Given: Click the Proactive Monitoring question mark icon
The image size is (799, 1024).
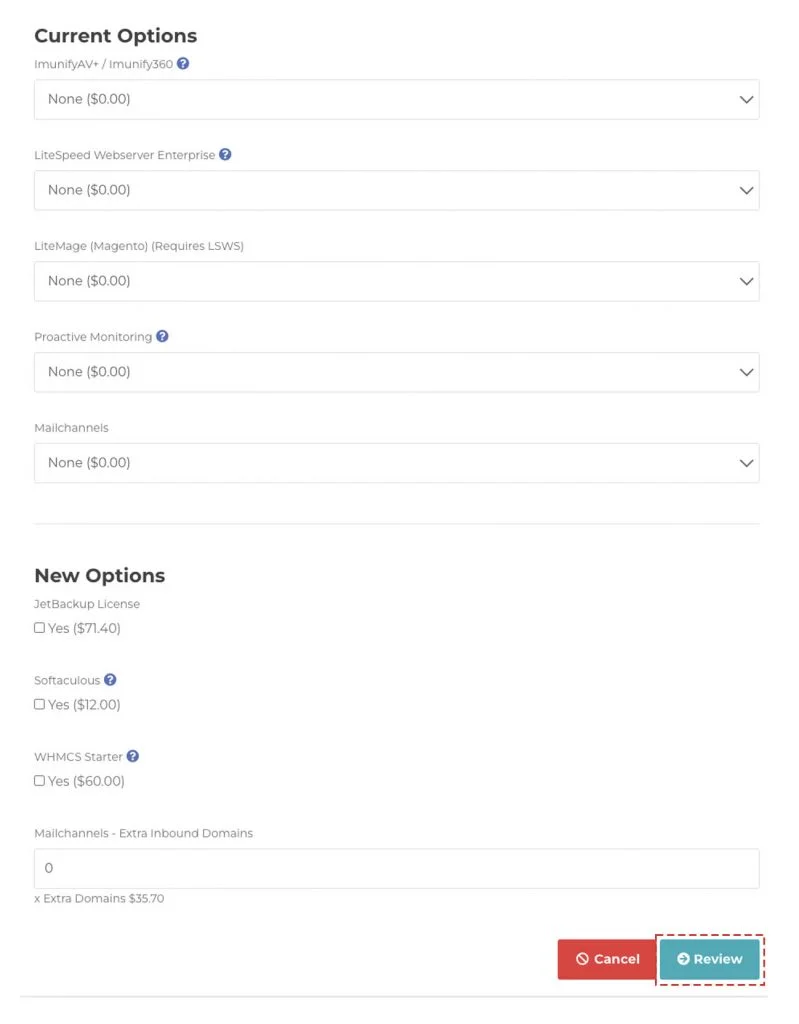Looking at the screenshot, I should pyautogui.click(x=163, y=337).
